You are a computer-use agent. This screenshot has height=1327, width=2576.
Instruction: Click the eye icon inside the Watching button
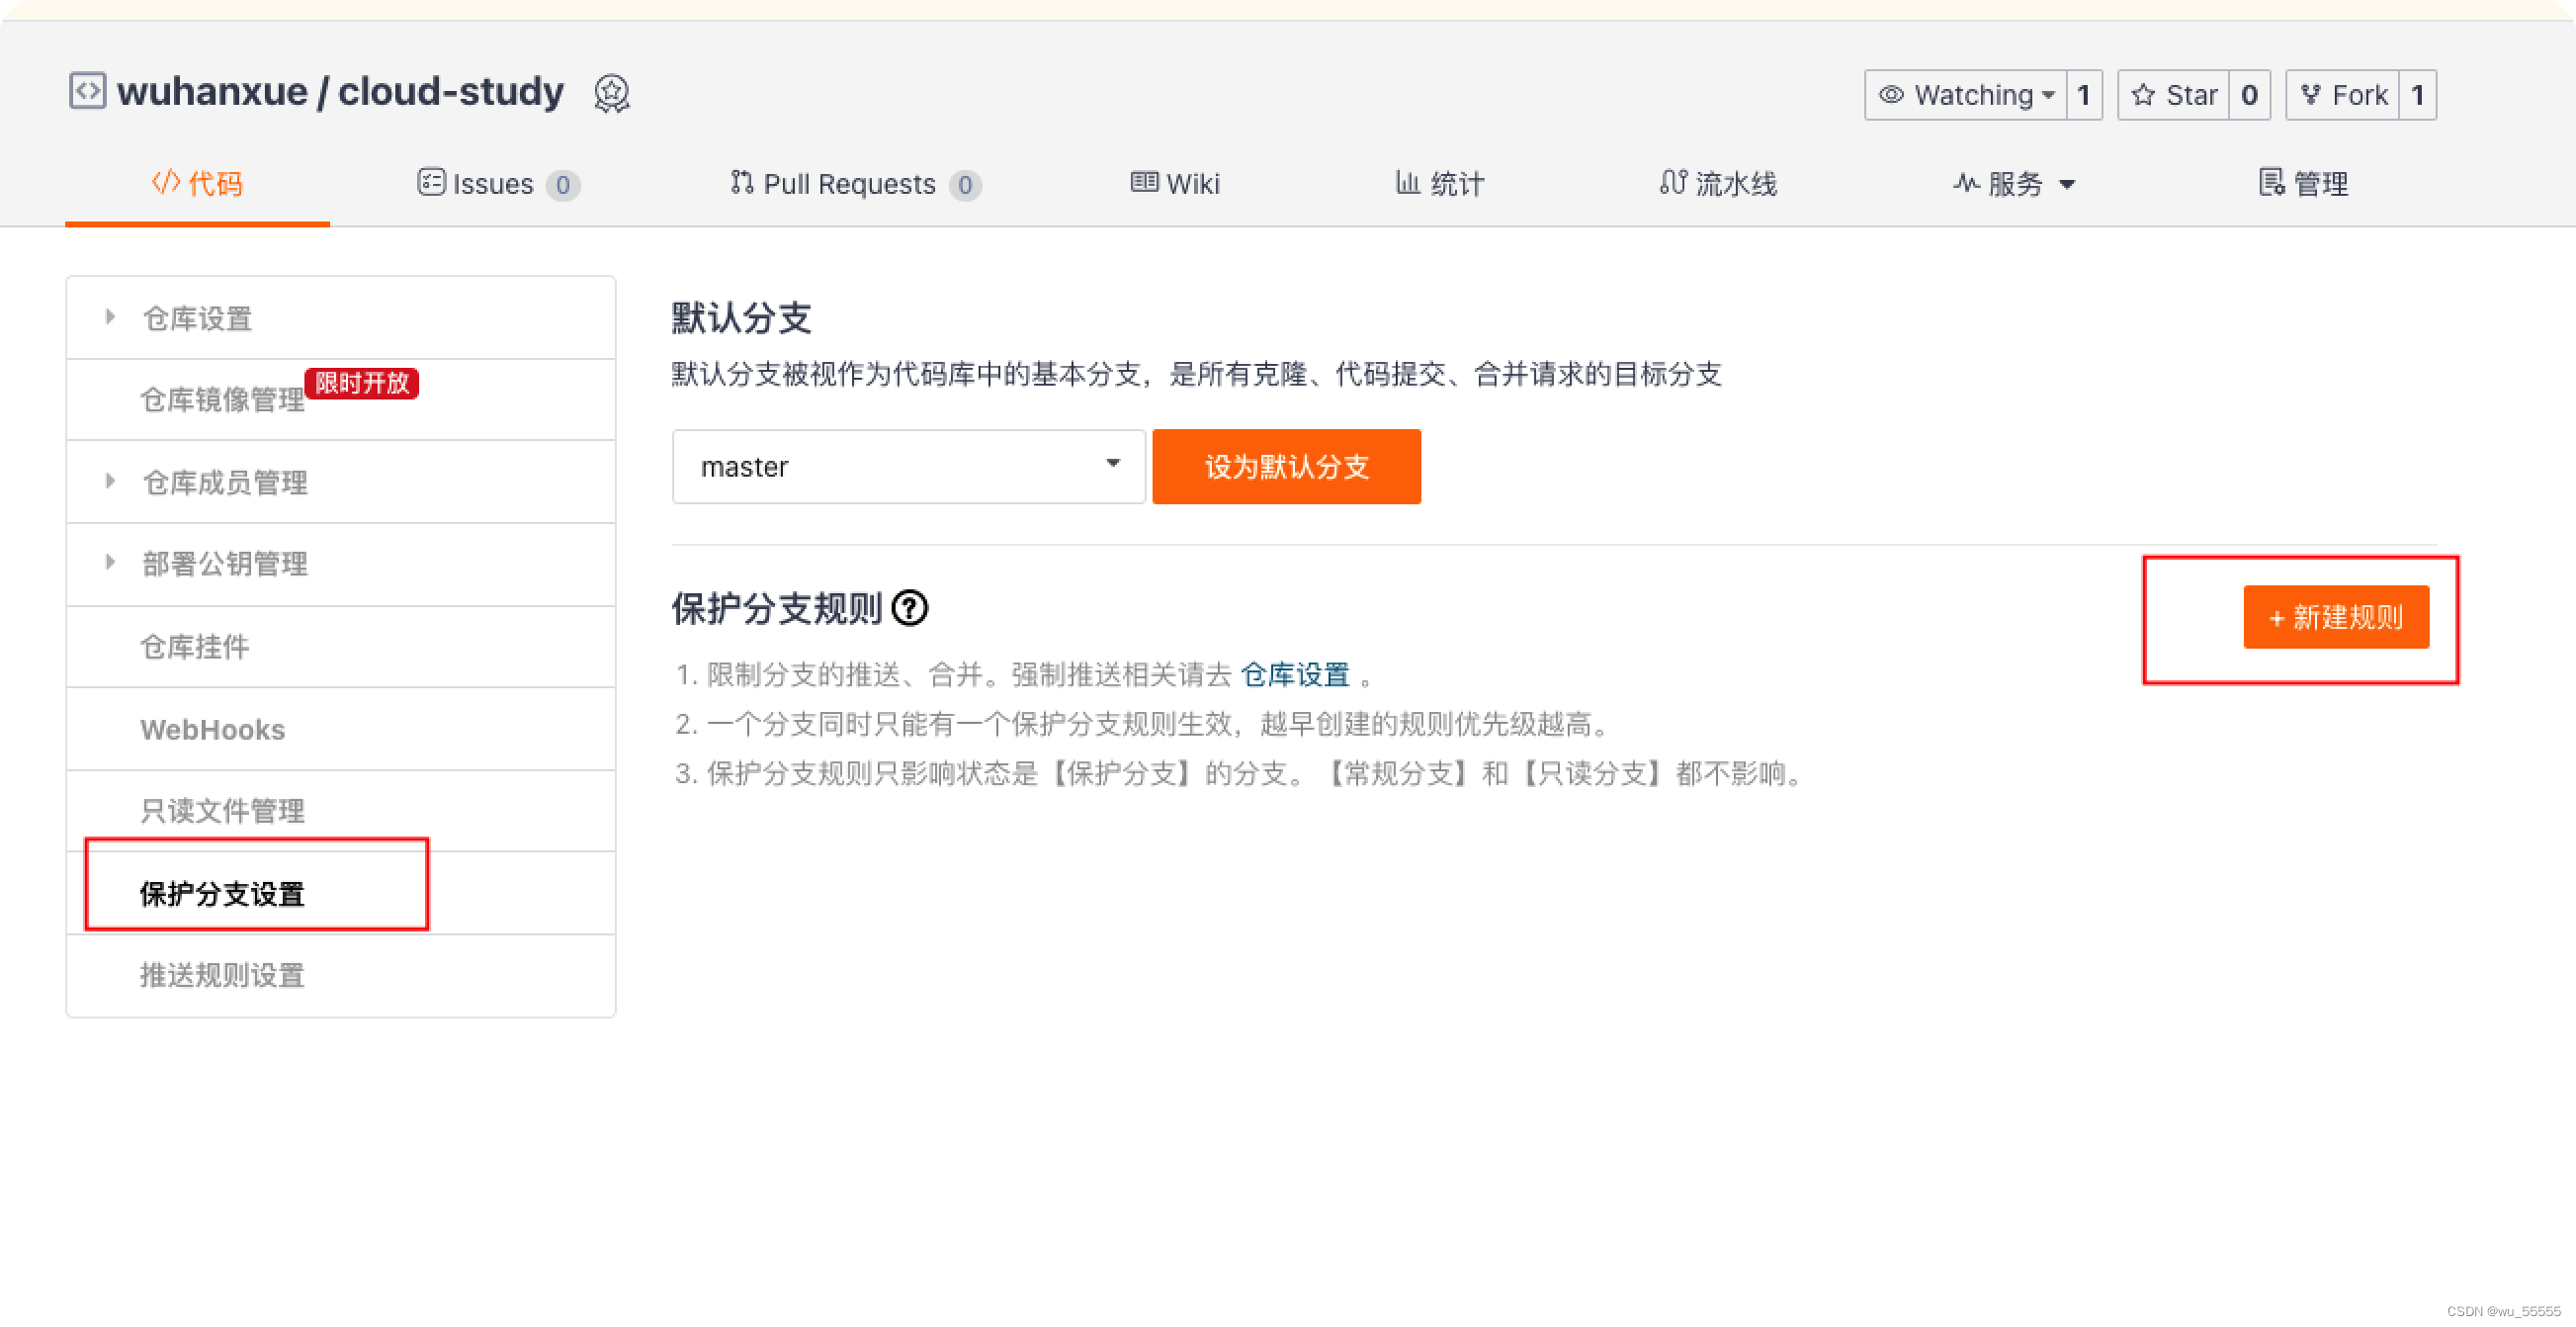(1893, 94)
